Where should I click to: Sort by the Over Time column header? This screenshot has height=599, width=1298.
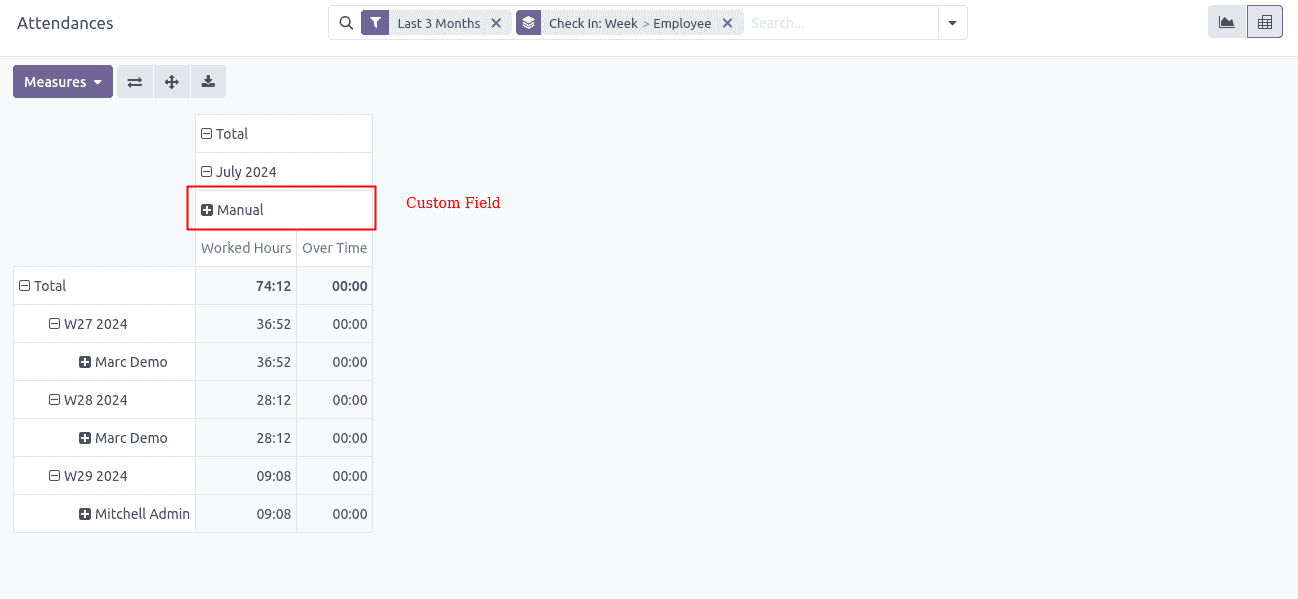click(x=335, y=248)
